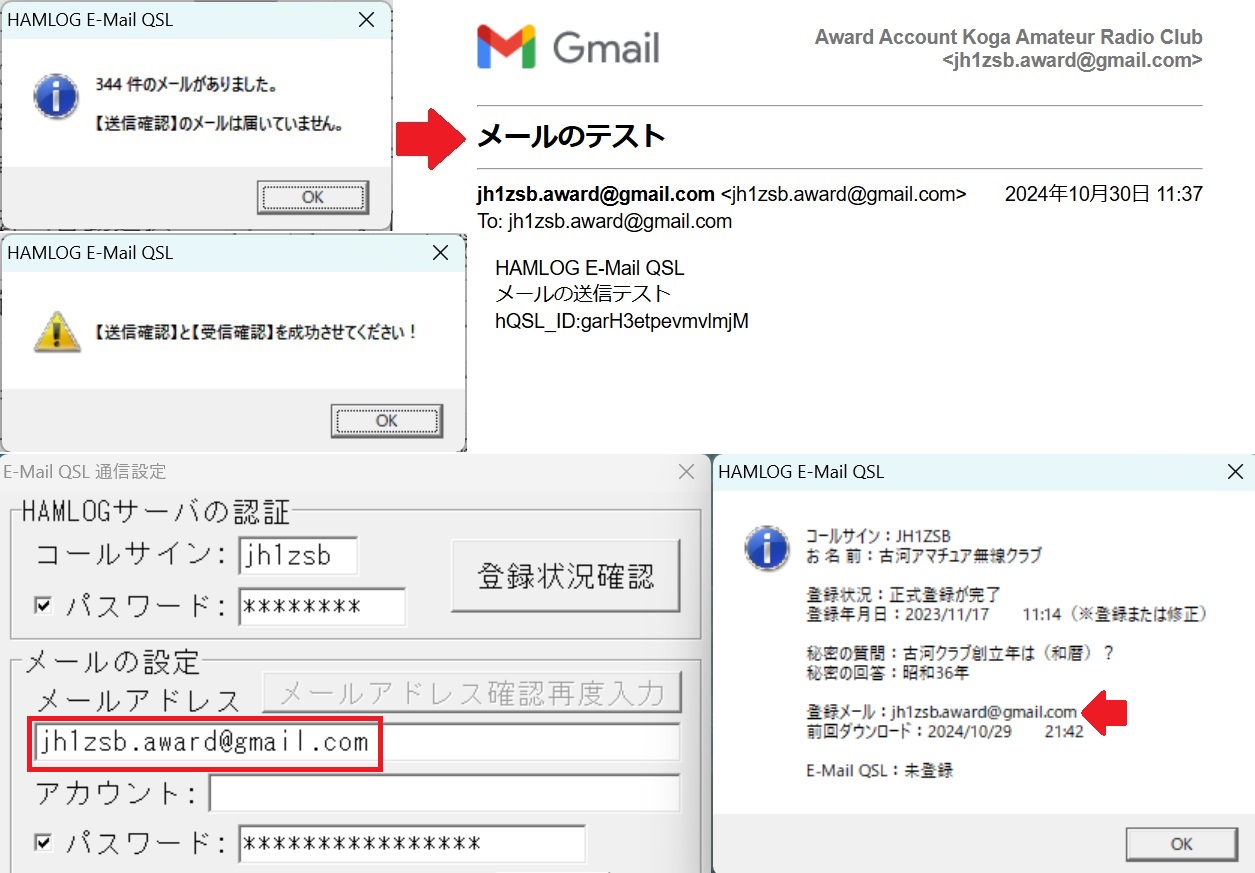
Task: Close the E-Mail QSL 通信設定 window
Action: coord(686,471)
